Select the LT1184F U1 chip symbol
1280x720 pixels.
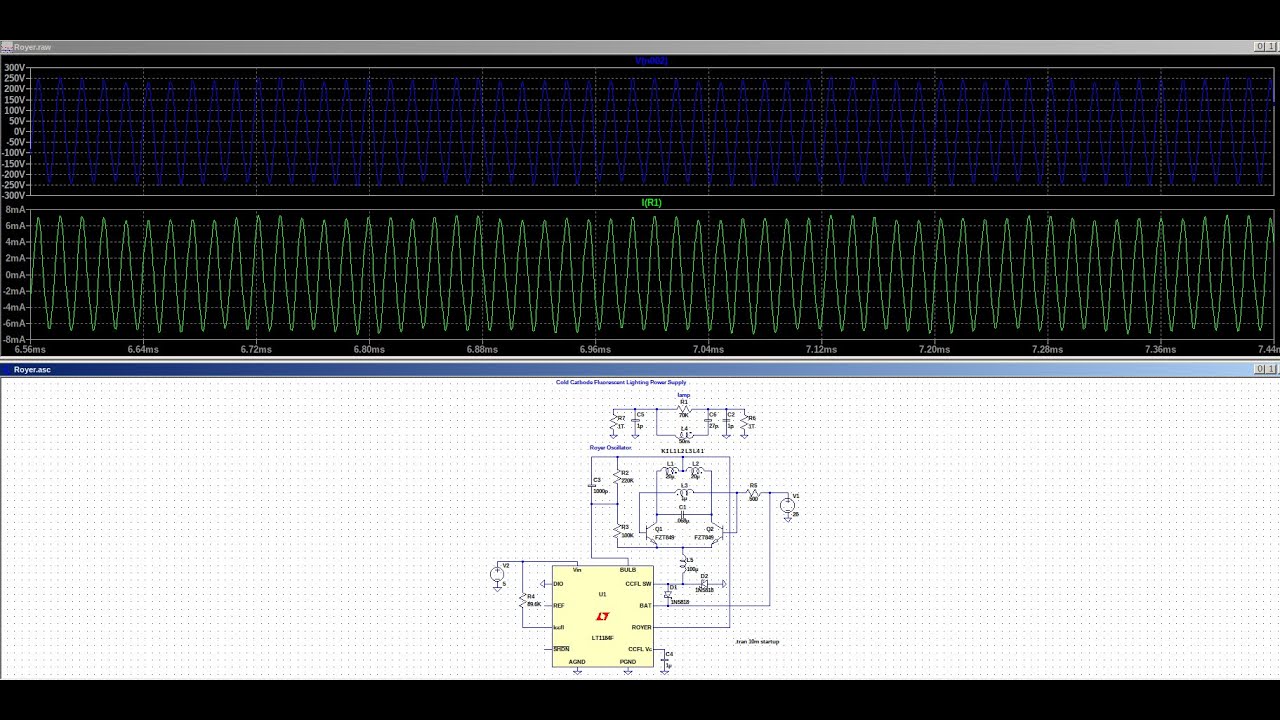(602, 616)
